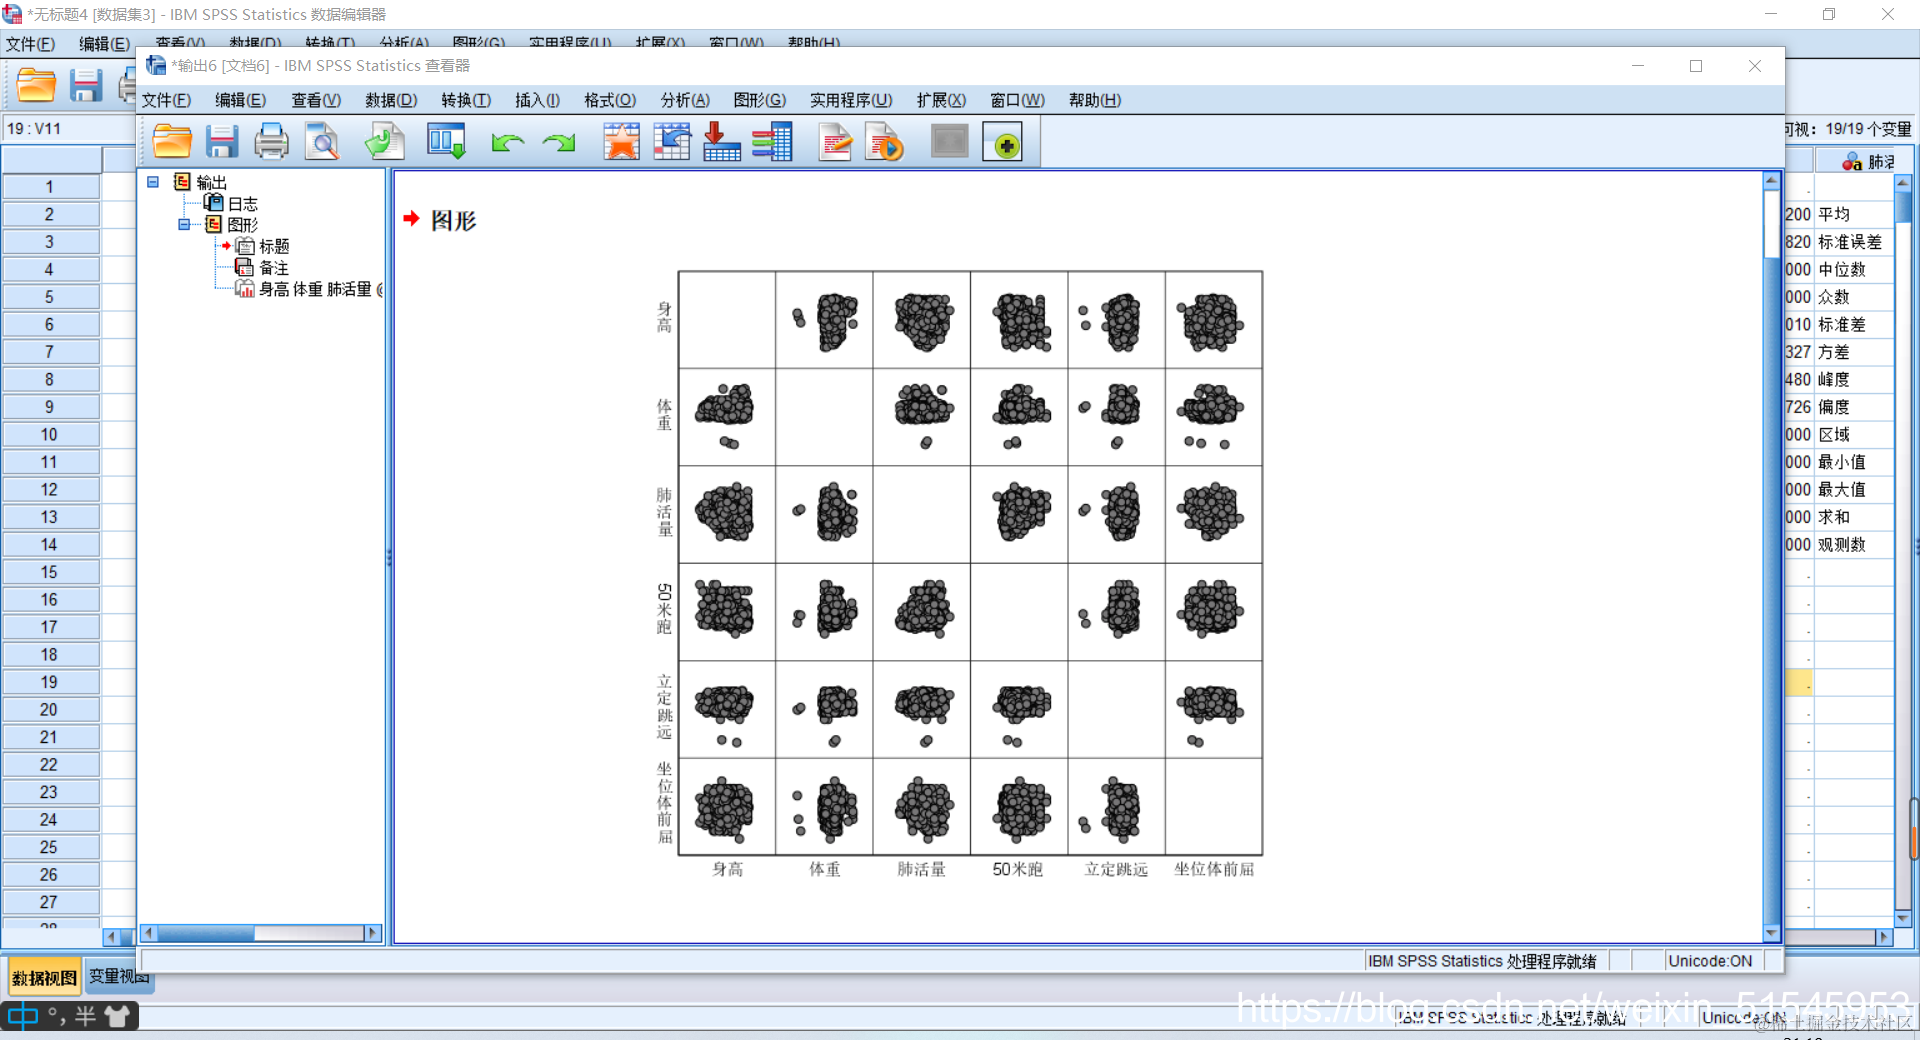Open the viewer 分析(A) menu
Viewport: 1920px width, 1040px height.
click(x=685, y=100)
